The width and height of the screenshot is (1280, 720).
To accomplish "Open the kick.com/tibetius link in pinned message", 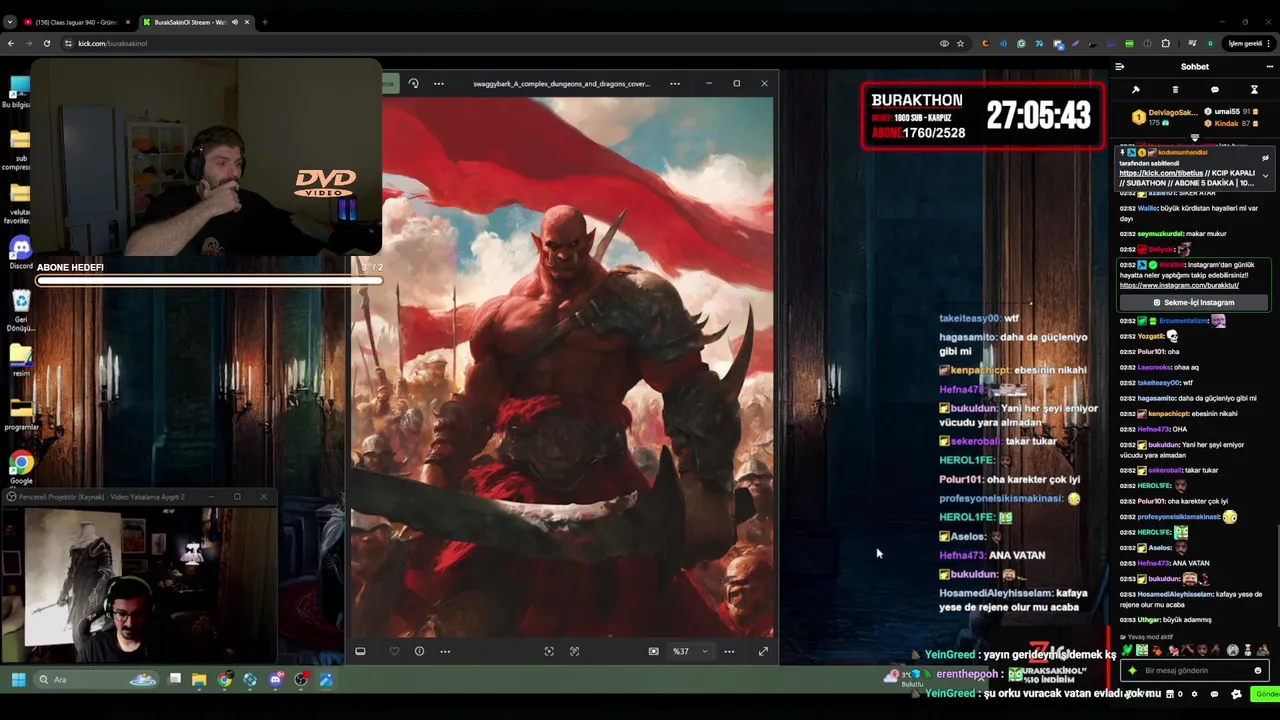I will click(1160, 173).
